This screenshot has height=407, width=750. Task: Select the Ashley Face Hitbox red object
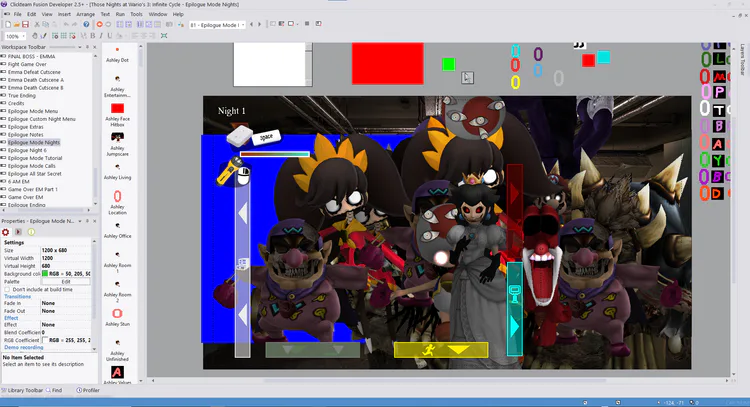(117, 115)
